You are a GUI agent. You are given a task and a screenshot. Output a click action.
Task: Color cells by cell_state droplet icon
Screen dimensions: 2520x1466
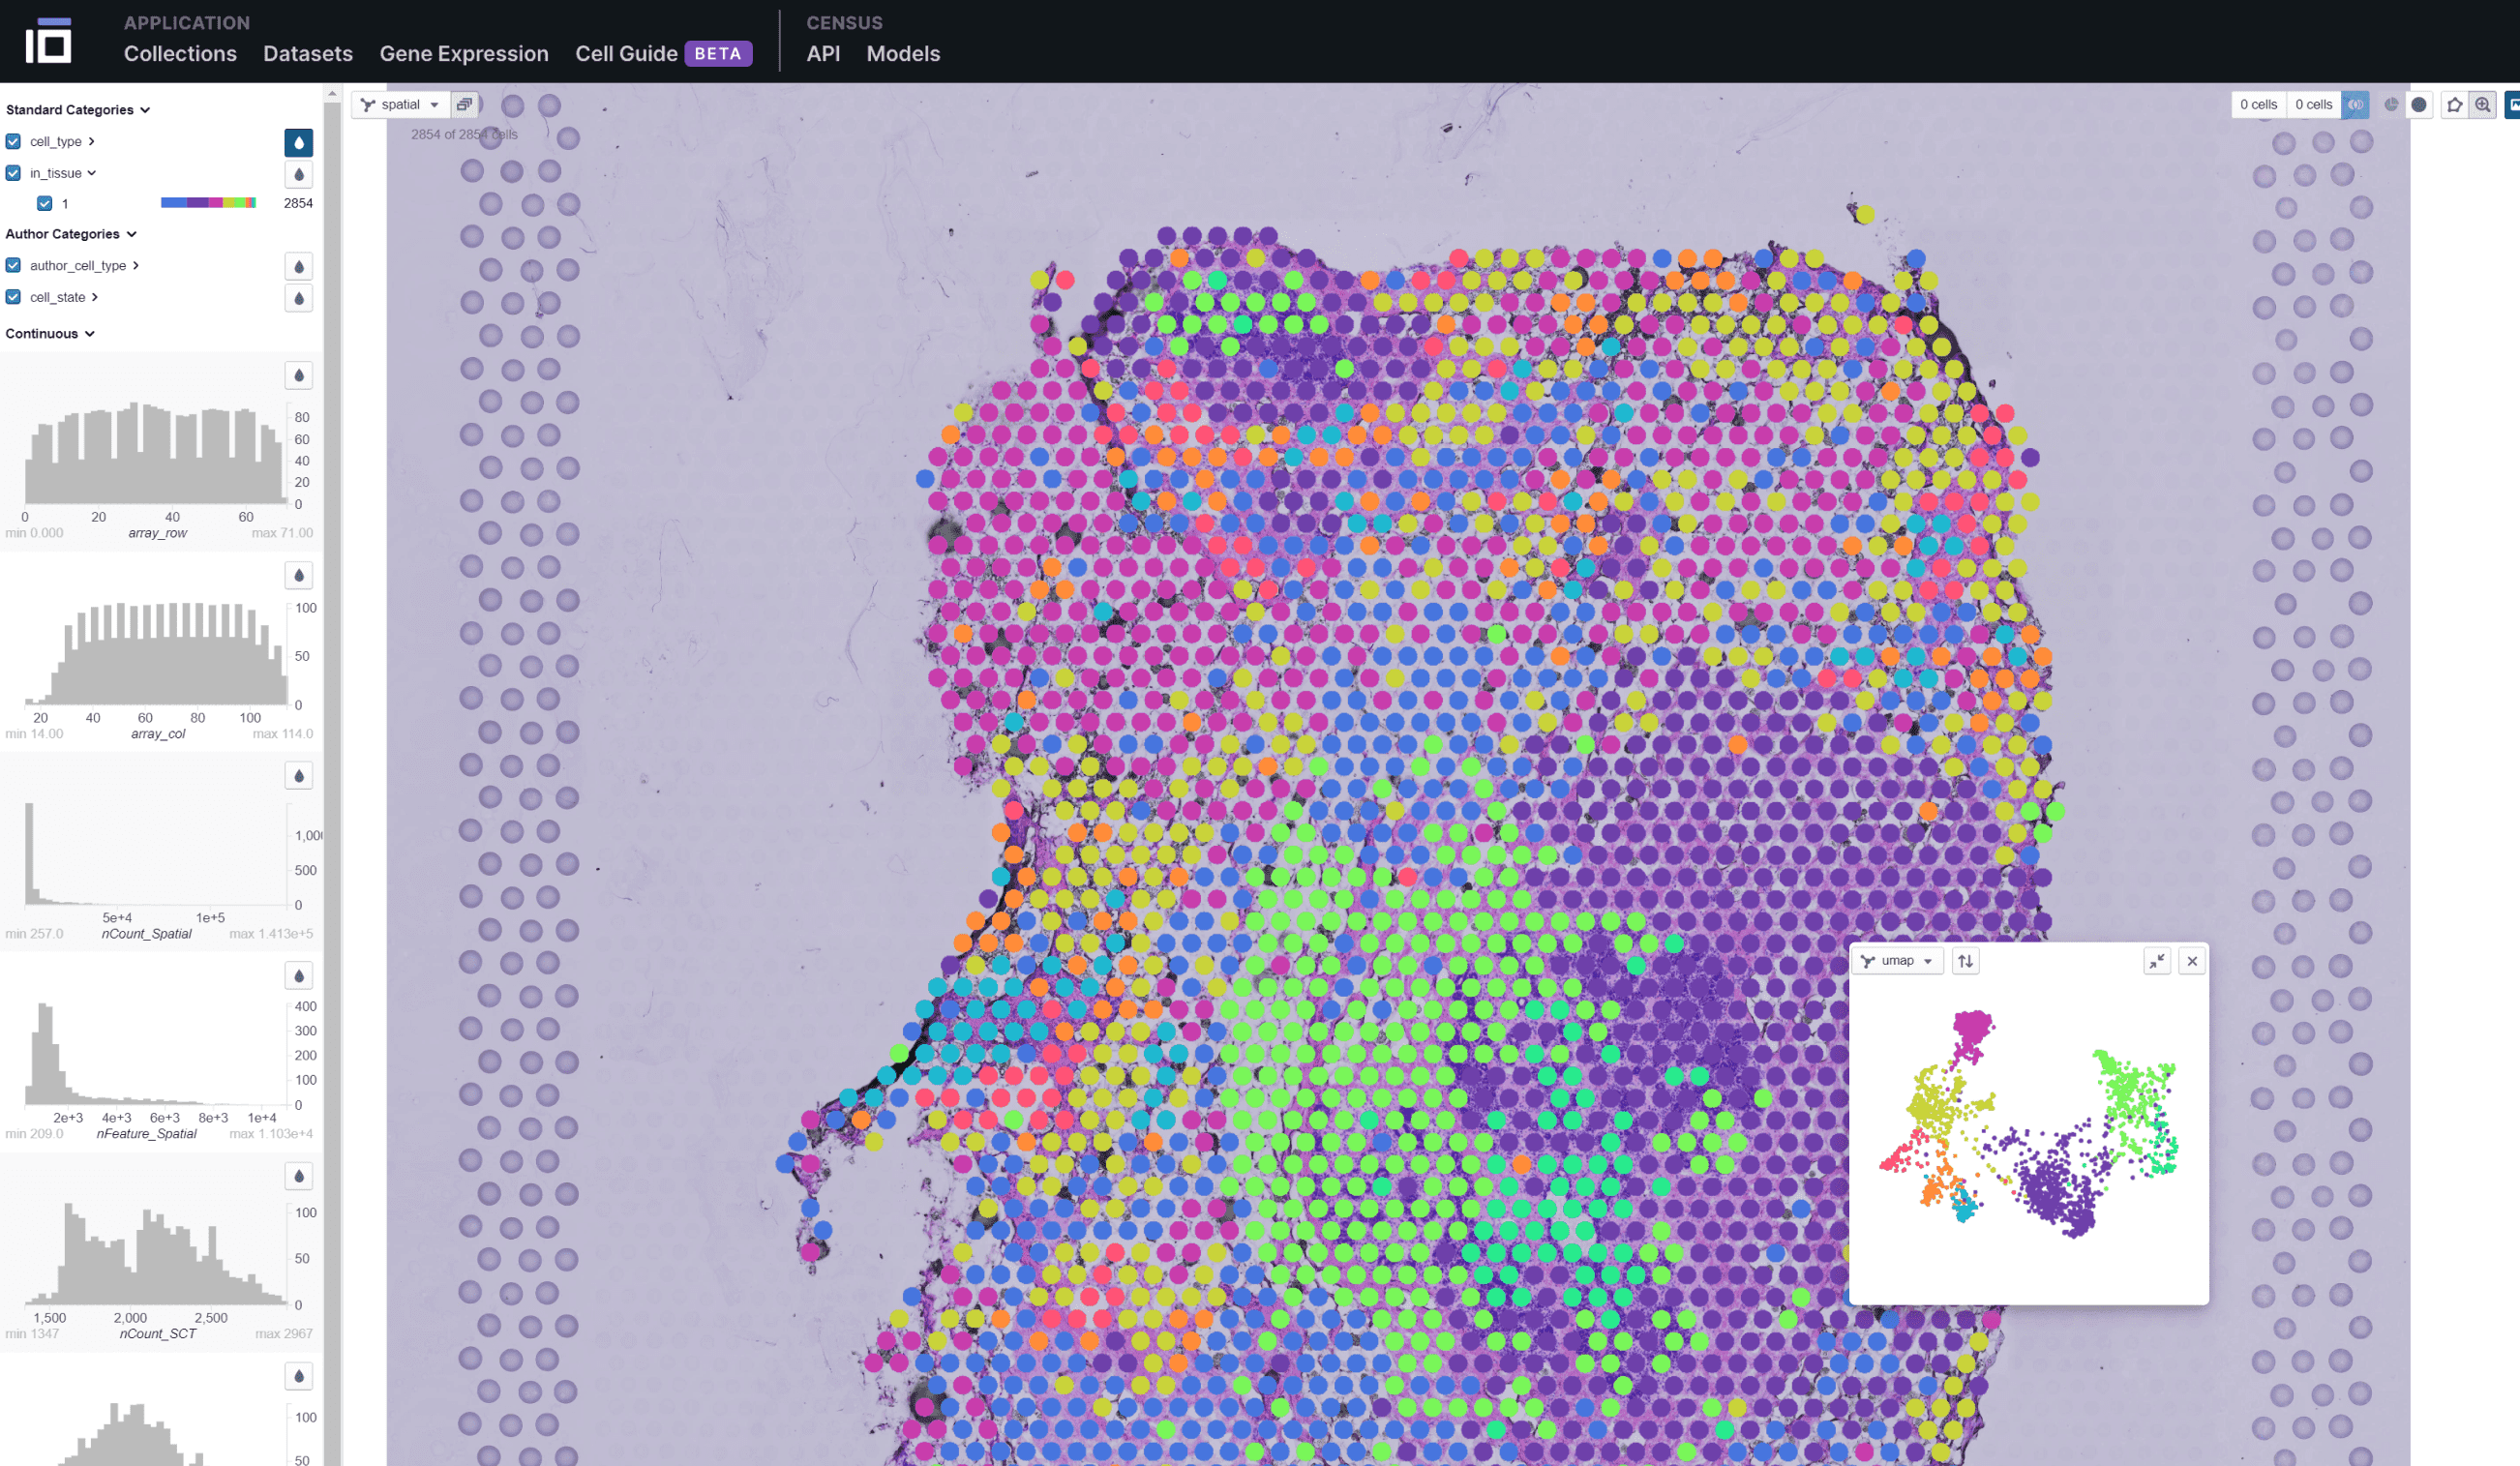click(298, 298)
